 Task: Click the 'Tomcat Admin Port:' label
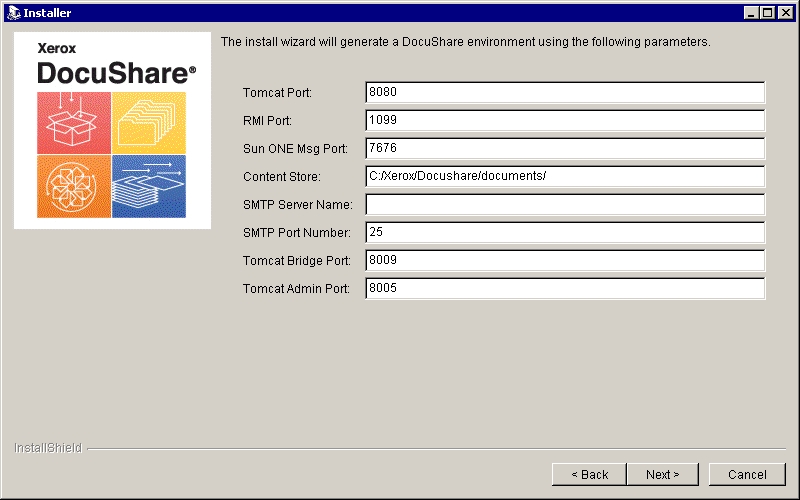click(296, 289)
